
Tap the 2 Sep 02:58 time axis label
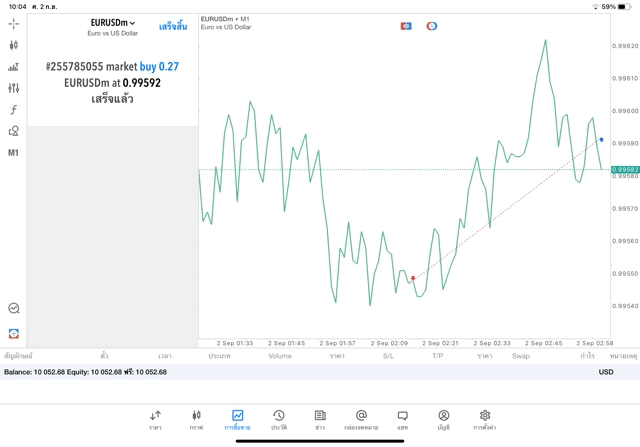[595, 343]
